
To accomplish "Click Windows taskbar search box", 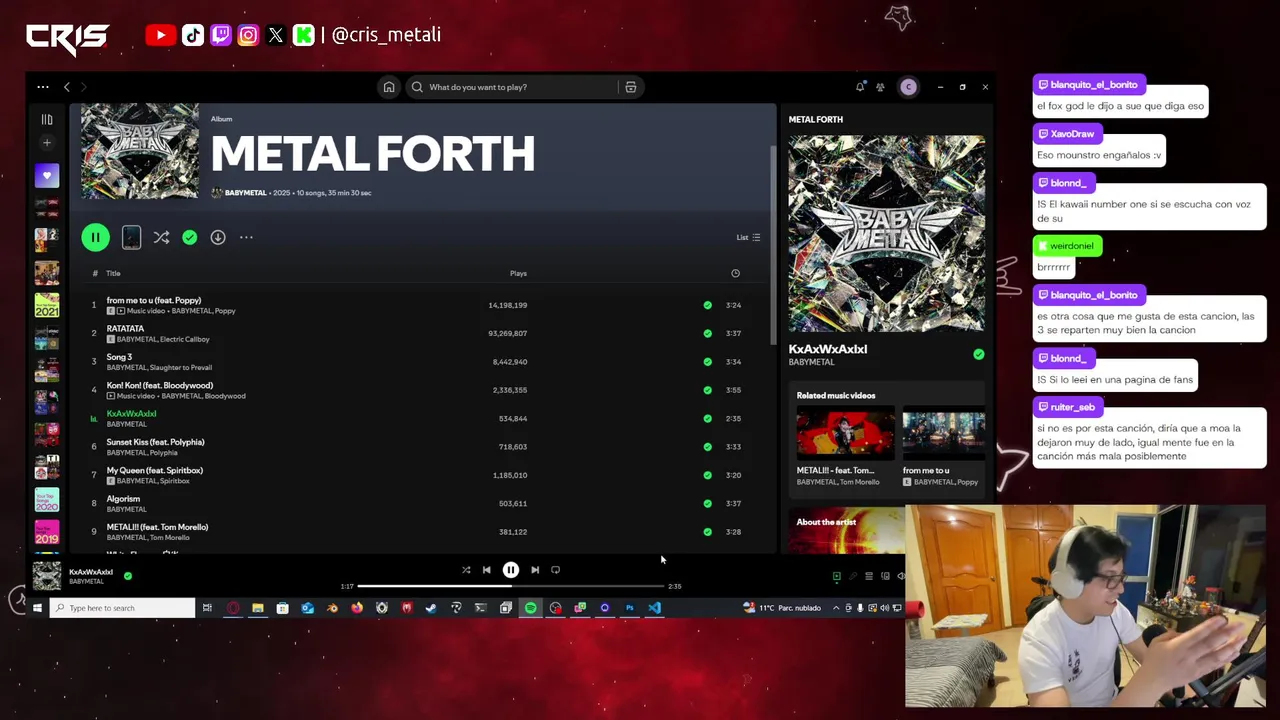I will [x=122, y=608].
